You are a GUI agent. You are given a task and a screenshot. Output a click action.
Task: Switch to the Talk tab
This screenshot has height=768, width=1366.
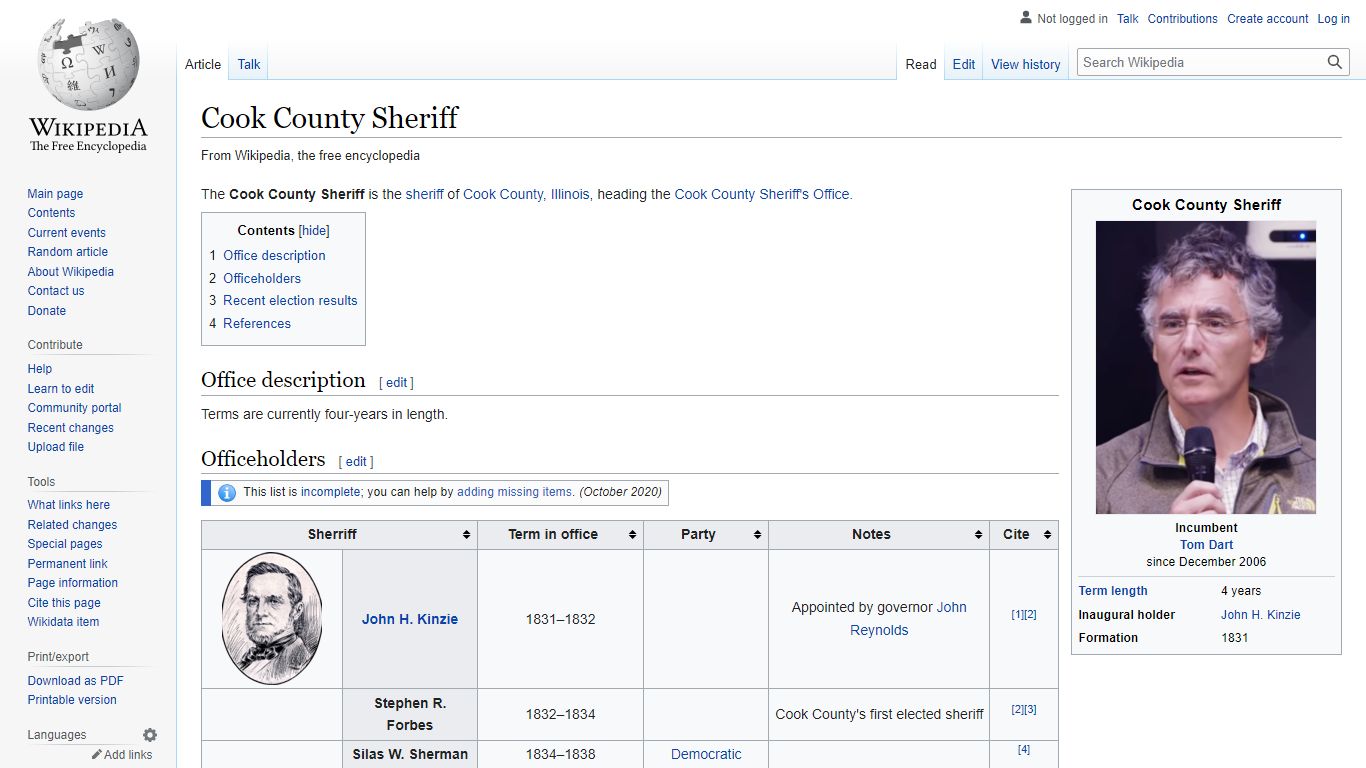(x=249, y=64)
